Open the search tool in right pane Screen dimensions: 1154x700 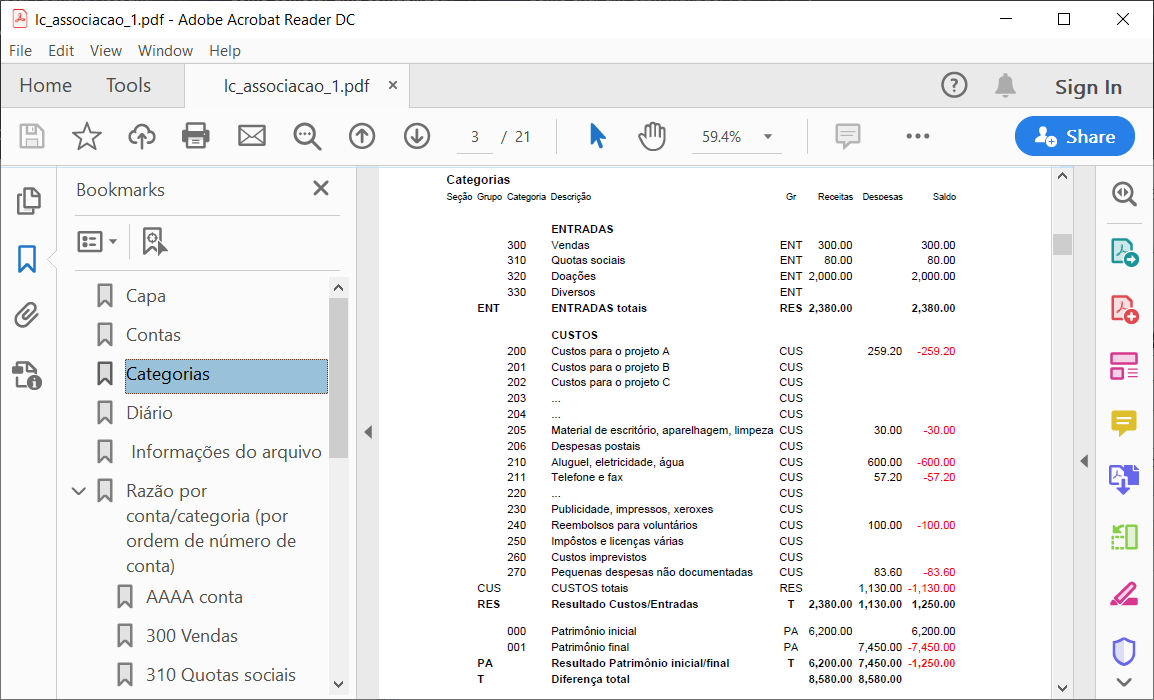[x=1125, y=194]
